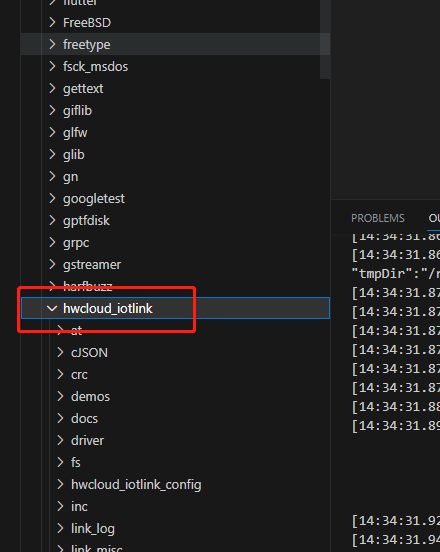The height and width of the screenshot is (552, 440).
Task: Click the "tmpDir" output log line
Action: (396, 274)
